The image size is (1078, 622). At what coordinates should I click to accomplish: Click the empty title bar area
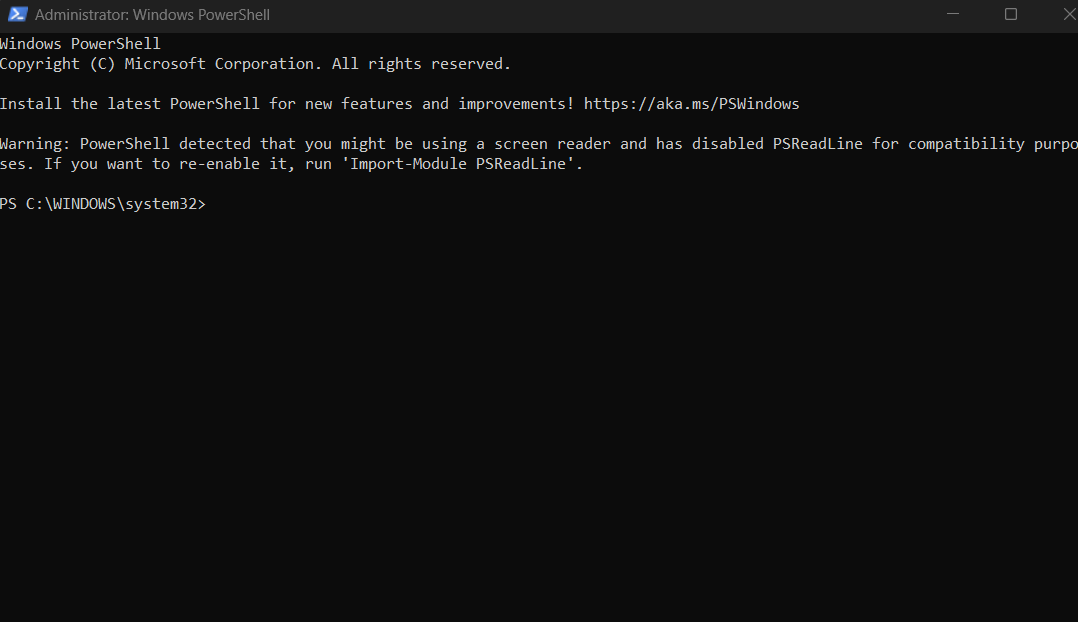click(x=600, y=15)
